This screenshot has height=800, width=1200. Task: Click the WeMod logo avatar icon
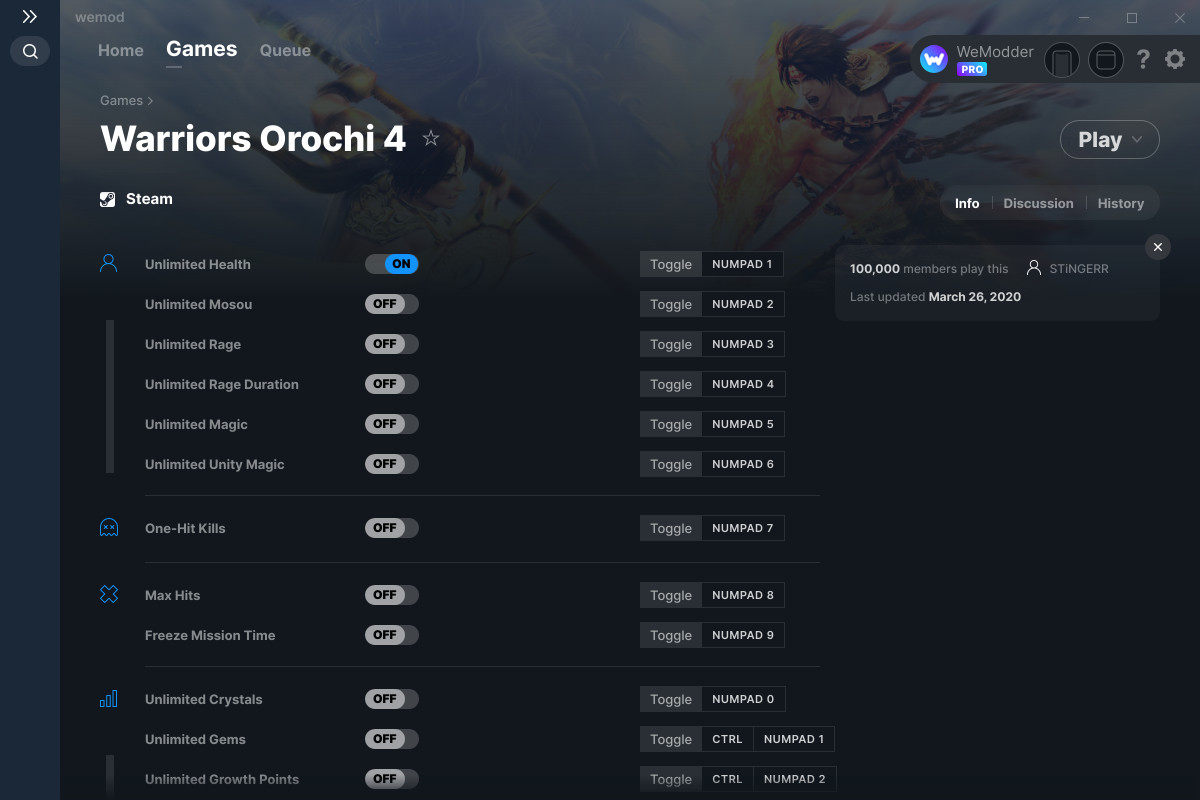(x=934, y=60)
